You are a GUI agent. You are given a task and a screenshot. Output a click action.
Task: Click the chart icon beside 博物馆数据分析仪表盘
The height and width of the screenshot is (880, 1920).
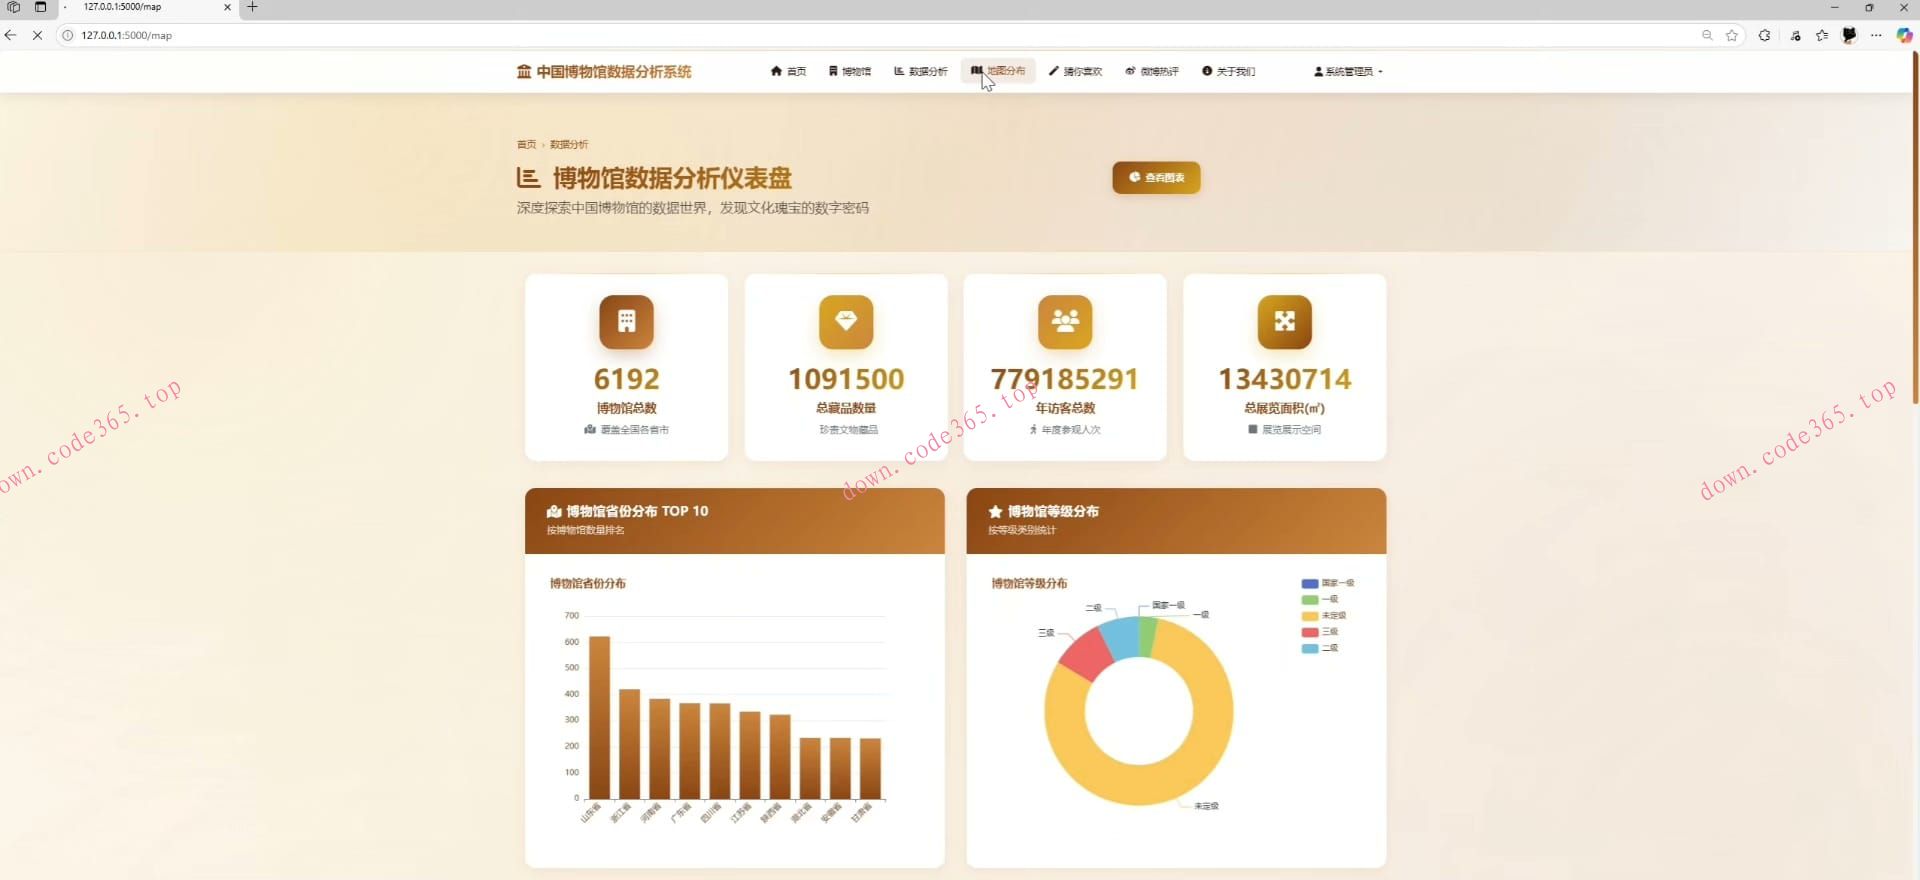(528, 178)
